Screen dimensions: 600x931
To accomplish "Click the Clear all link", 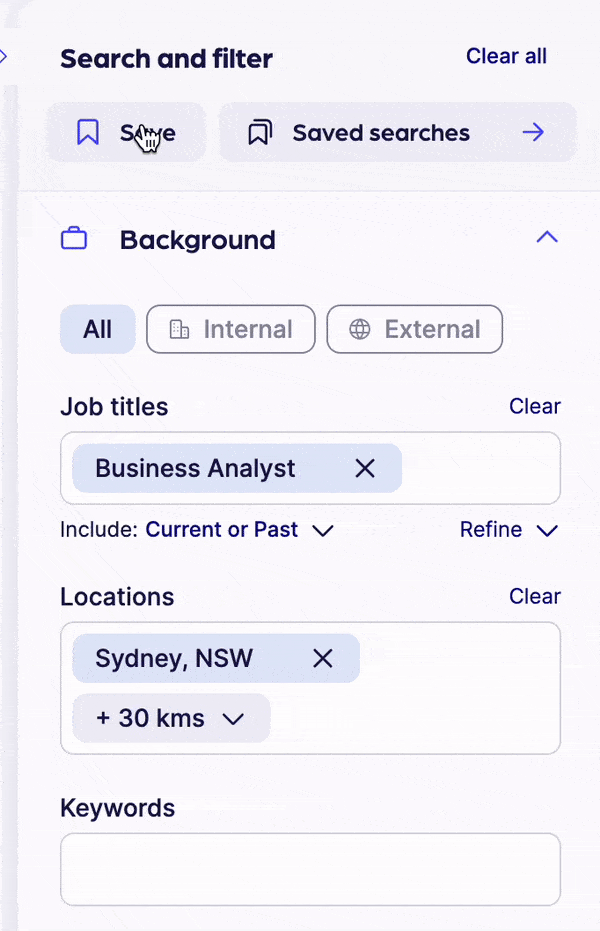I will 506,56.
